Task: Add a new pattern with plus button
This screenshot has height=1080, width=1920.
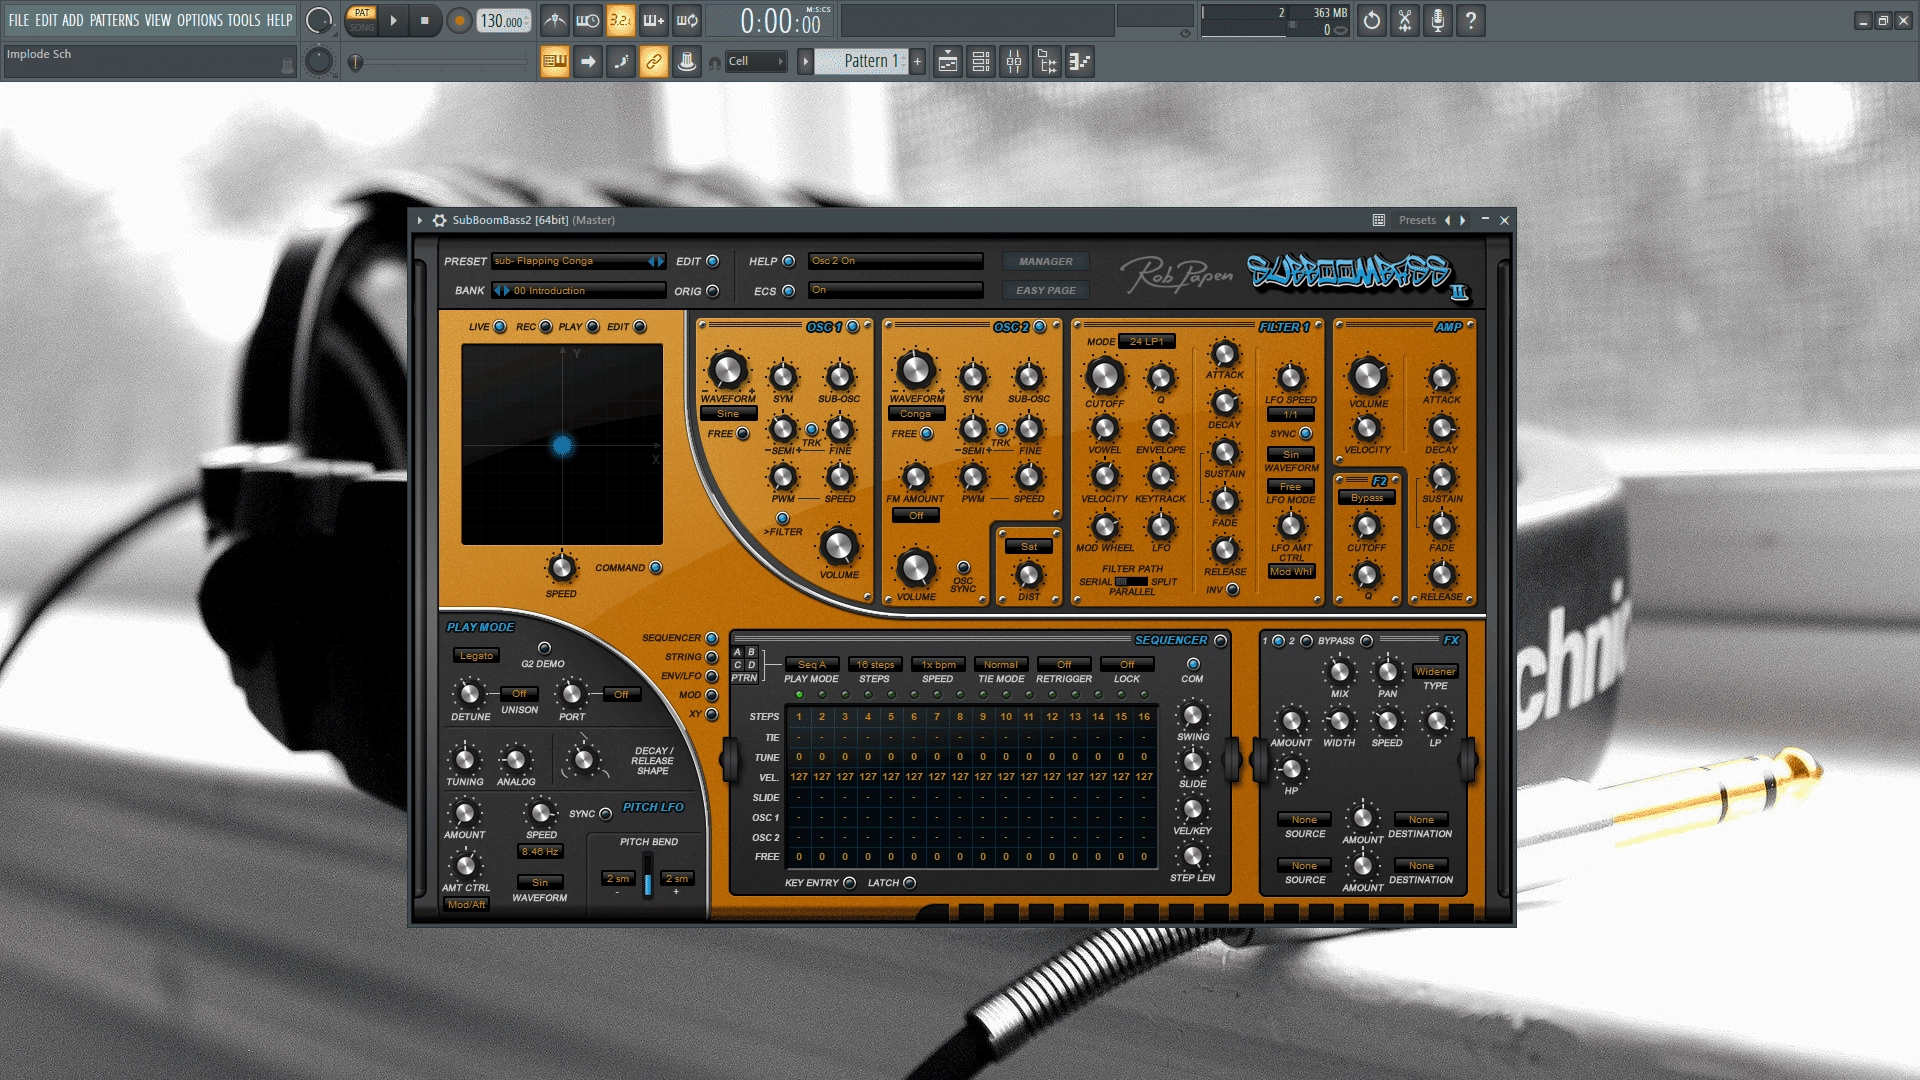Action: 917,61
